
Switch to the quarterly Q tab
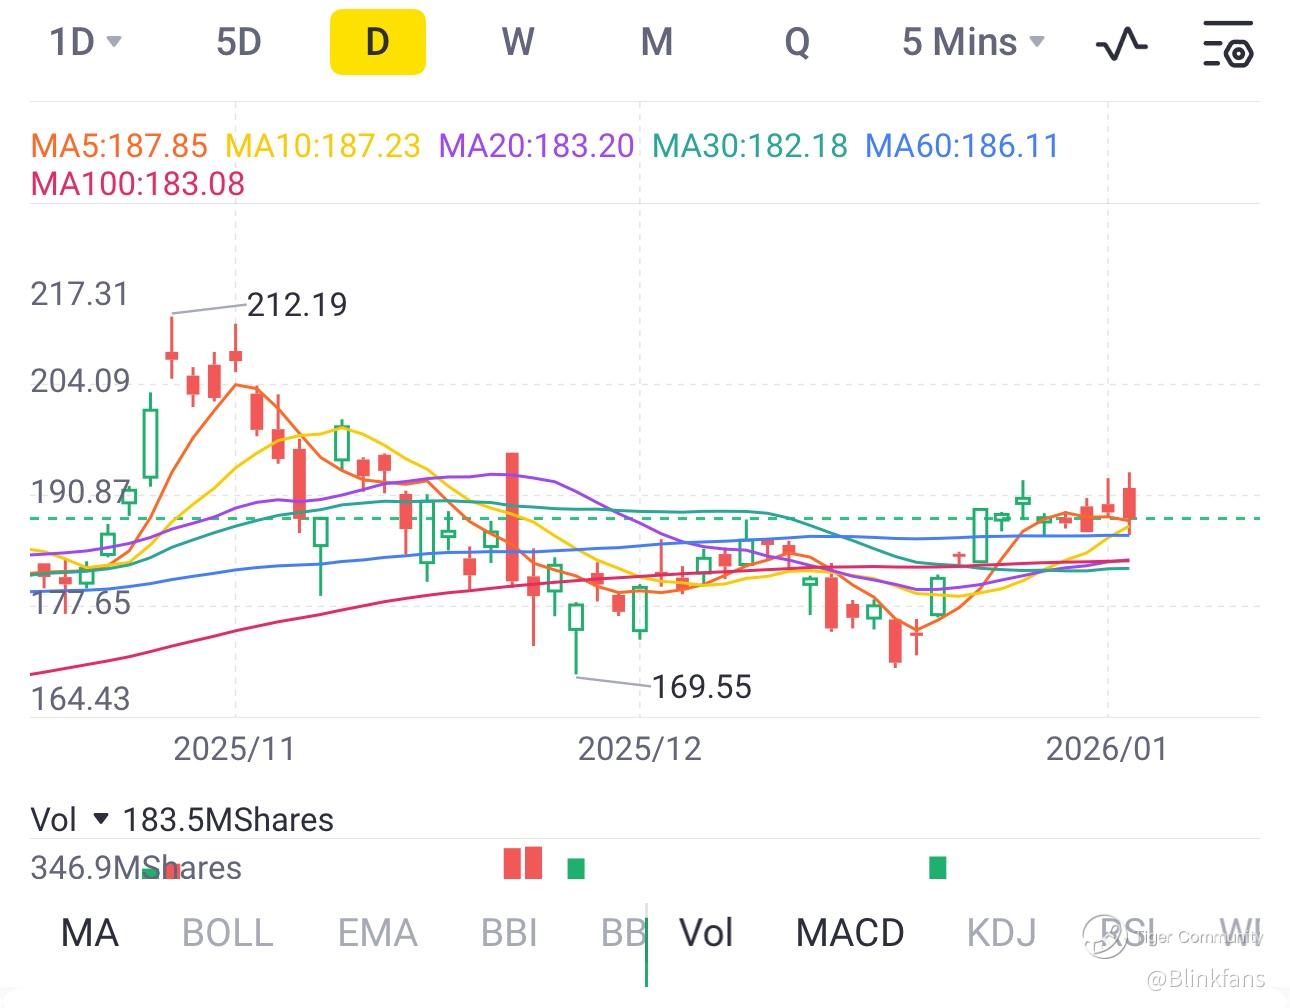pos(797,42)
